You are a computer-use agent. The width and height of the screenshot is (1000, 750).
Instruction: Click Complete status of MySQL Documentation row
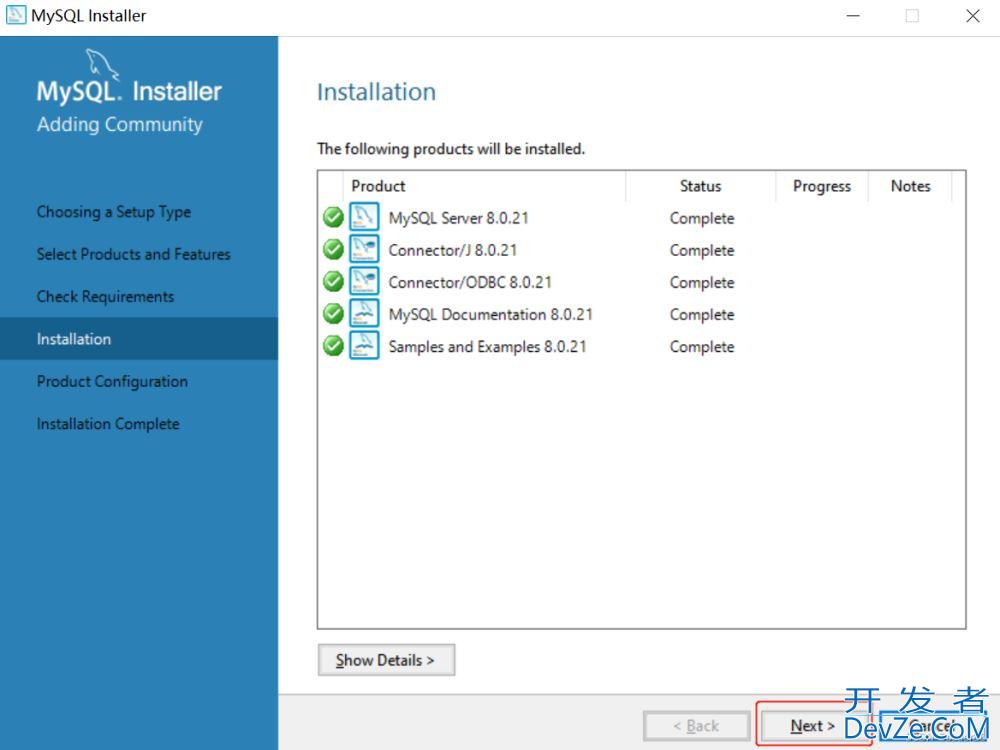702,314
